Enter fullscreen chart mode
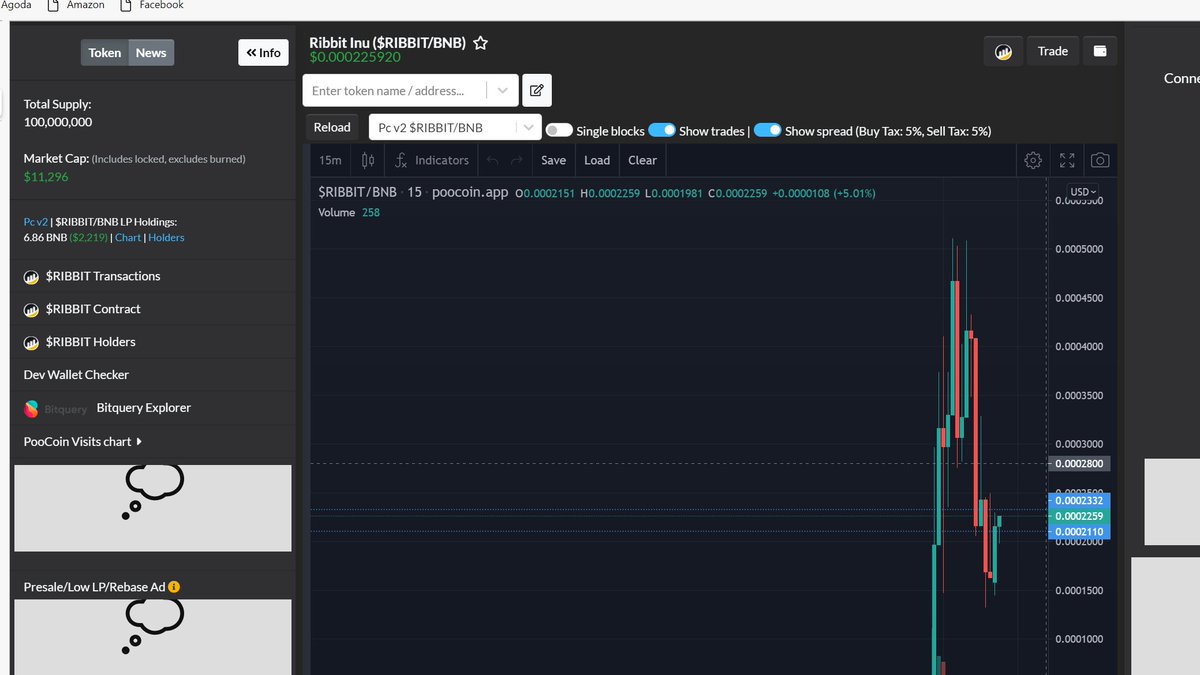The width and height of the screenshot is (1200, 675). coord(1067,160)
